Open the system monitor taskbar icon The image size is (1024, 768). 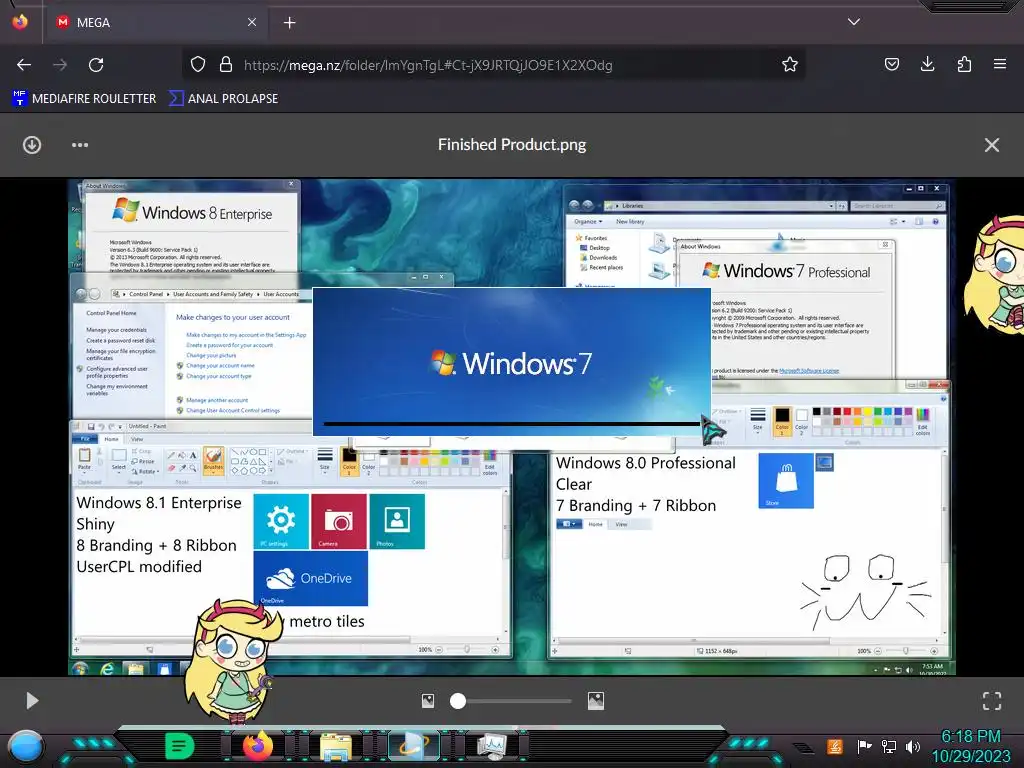tap(491, 746)
